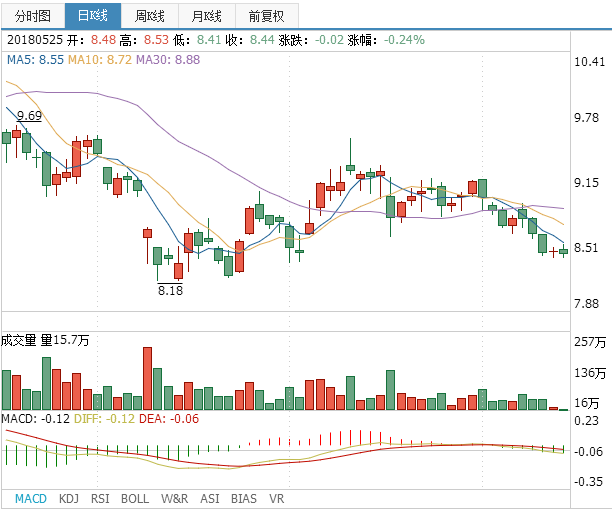
Task: Click the 0.23 MACD axis label
Action: [586, 420]
